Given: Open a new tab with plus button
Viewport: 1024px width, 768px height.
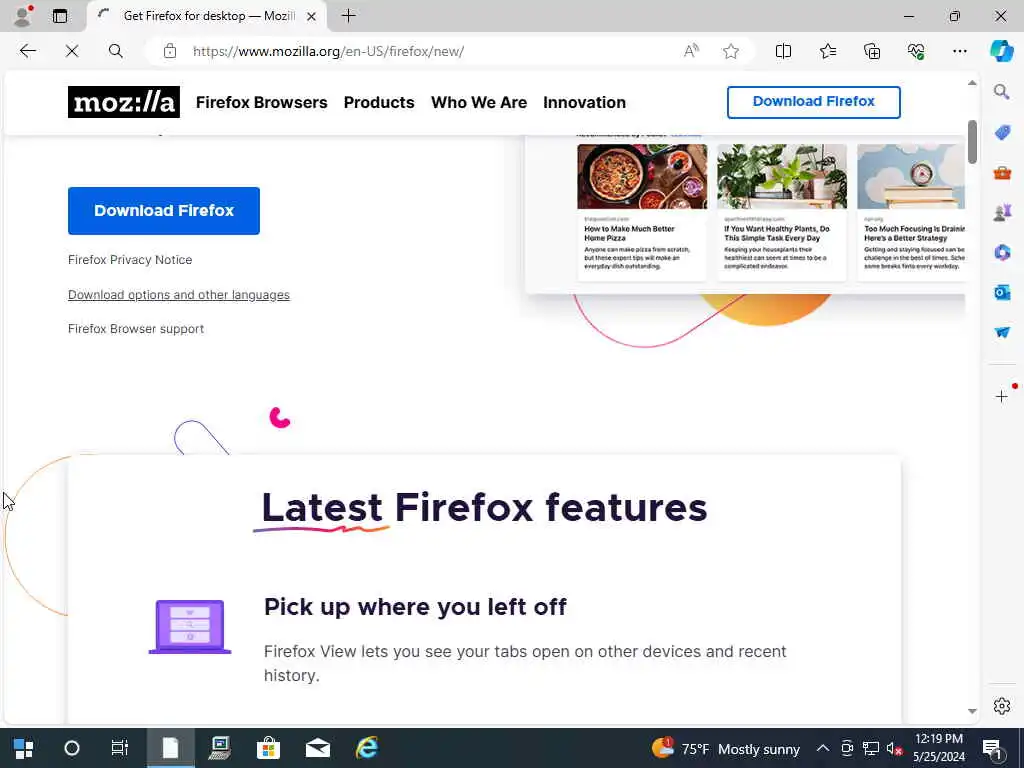Looking at the screenshot, I should click(x=349, y=16).
